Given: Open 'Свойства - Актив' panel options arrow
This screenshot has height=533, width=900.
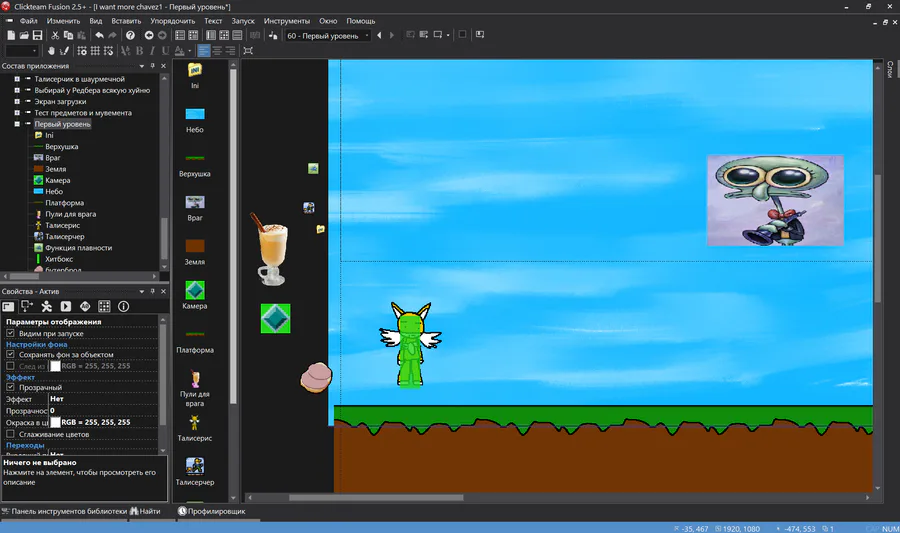Looking at the screenshot, I should (x=142, y=292).
